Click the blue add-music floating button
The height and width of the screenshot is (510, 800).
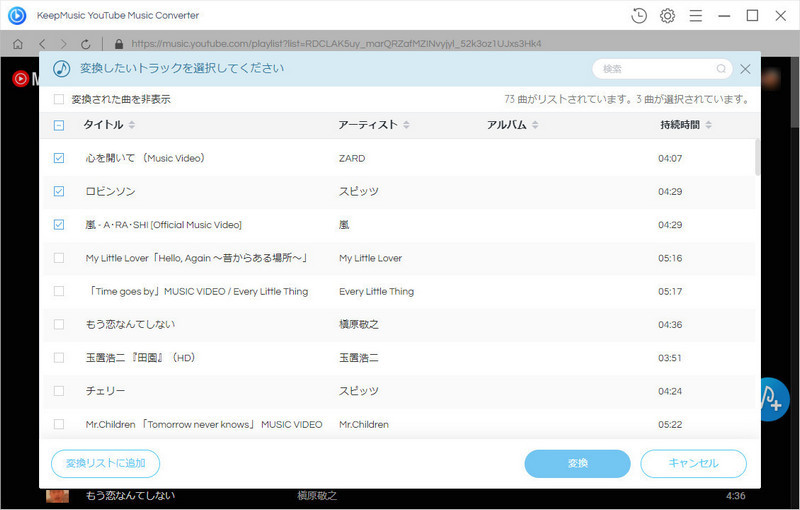click(x=774, y=399)
